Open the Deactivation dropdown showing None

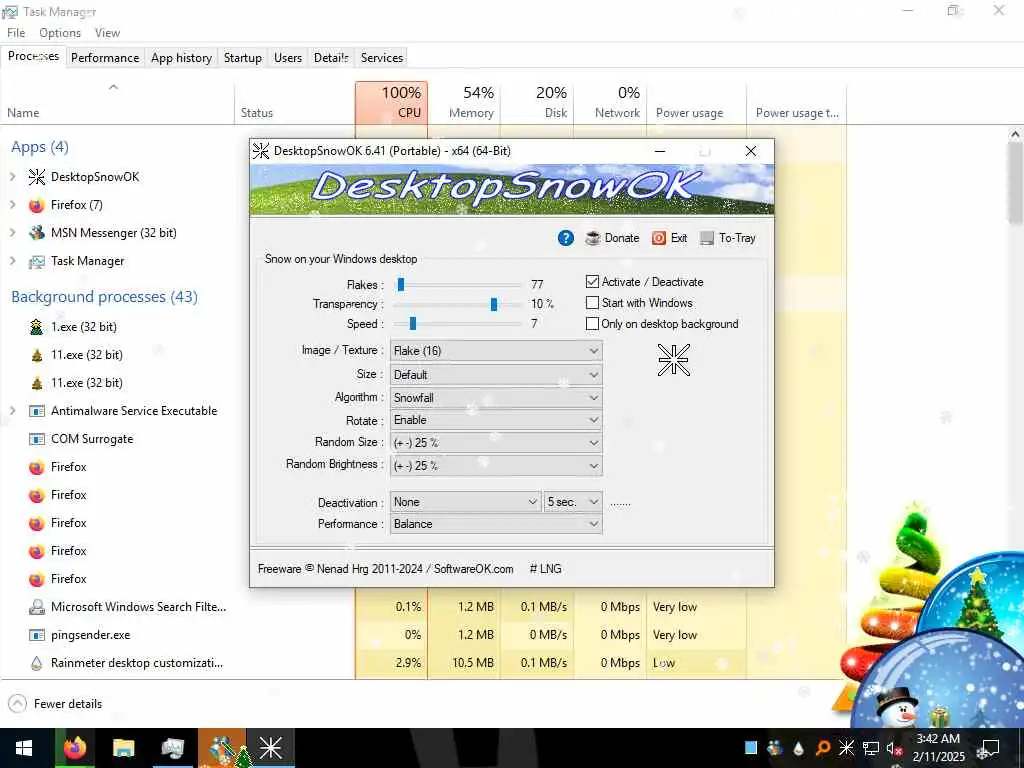(x=466, y=502)
